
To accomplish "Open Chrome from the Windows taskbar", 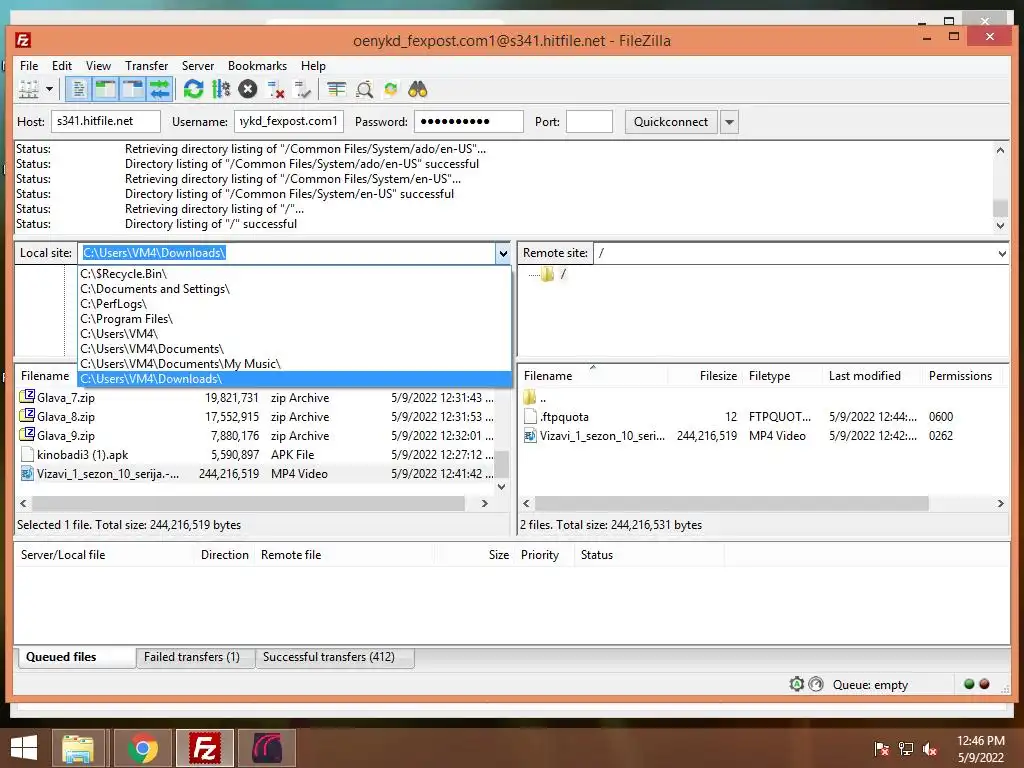I will coord(143,748).
